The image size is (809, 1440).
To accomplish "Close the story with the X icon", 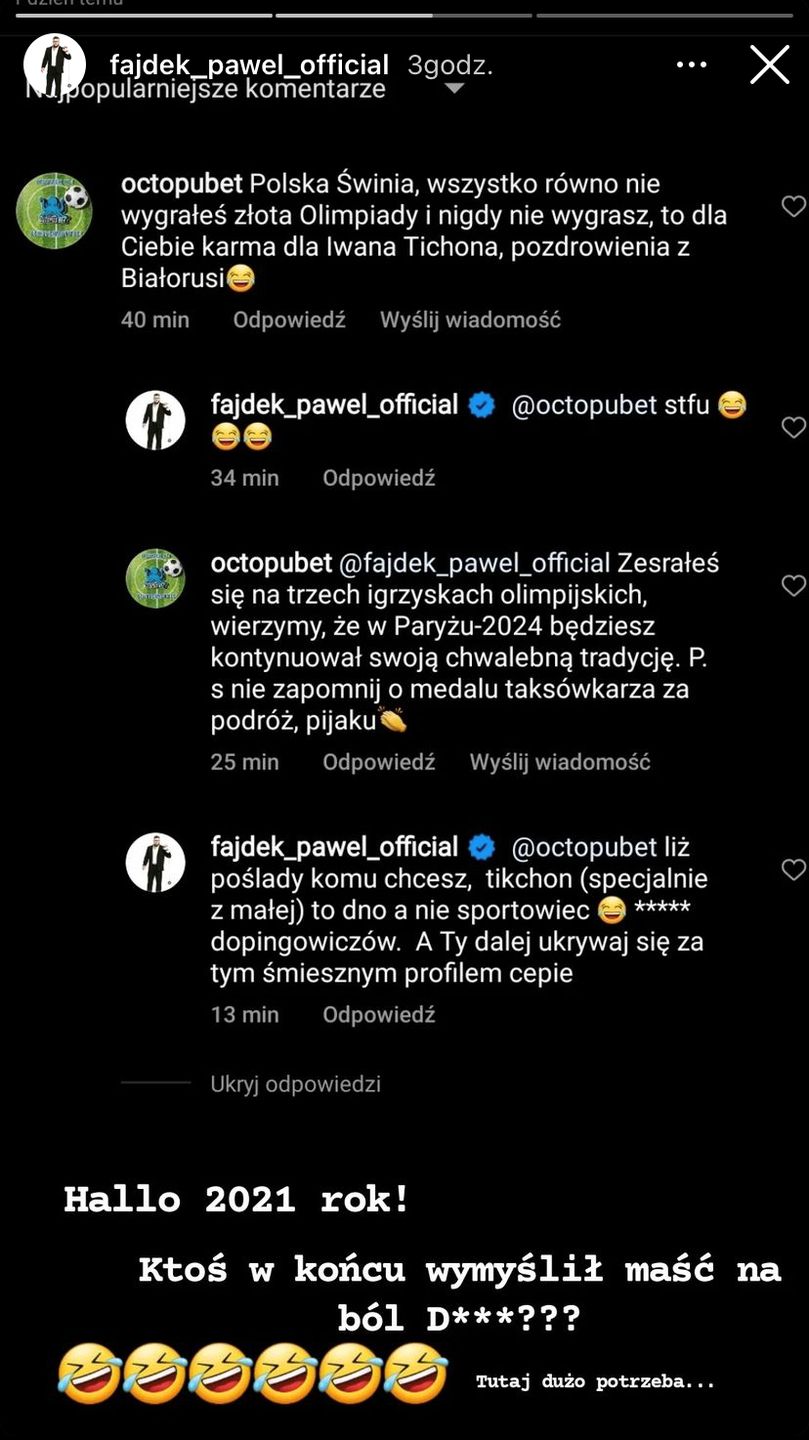I will click(769, 65).
